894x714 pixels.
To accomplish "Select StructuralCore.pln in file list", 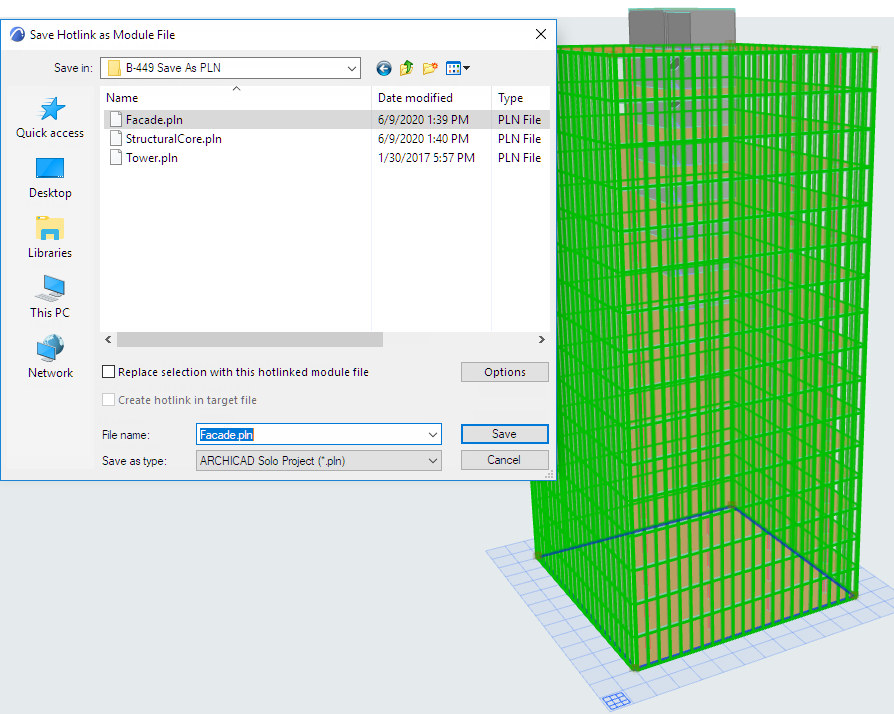I will (x=173, y=139).
